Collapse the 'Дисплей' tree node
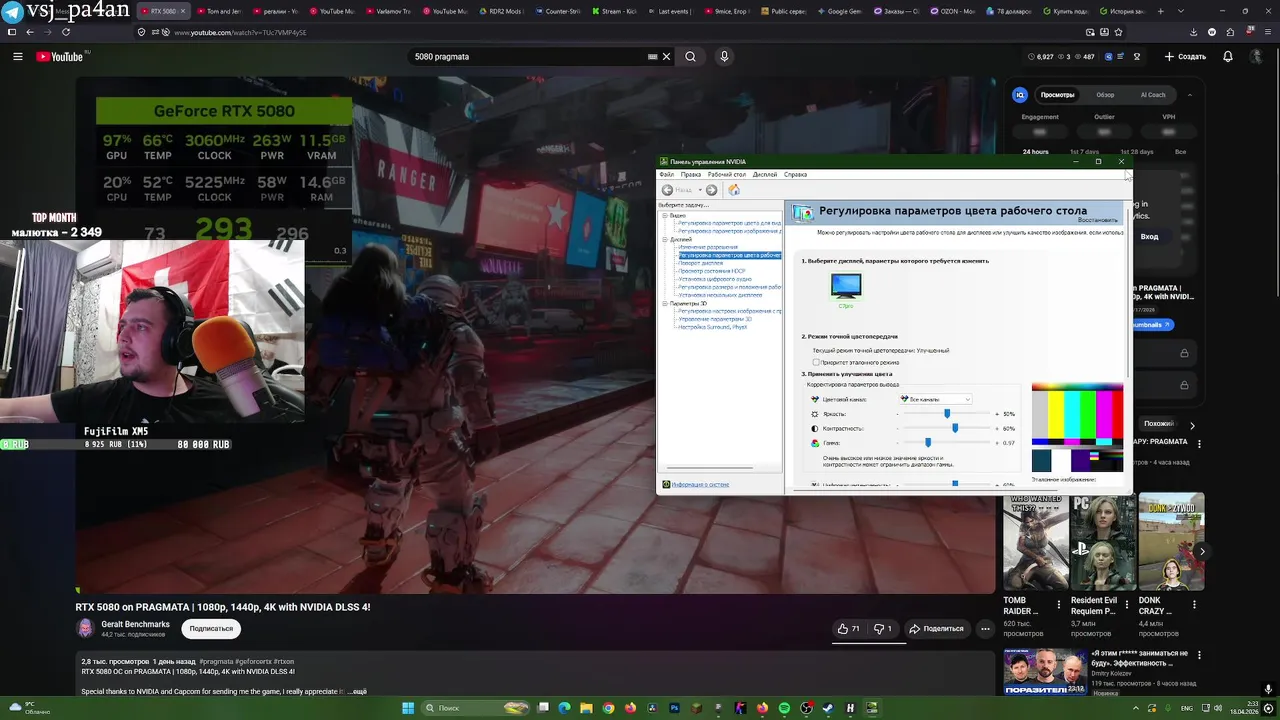 point(664,239)
